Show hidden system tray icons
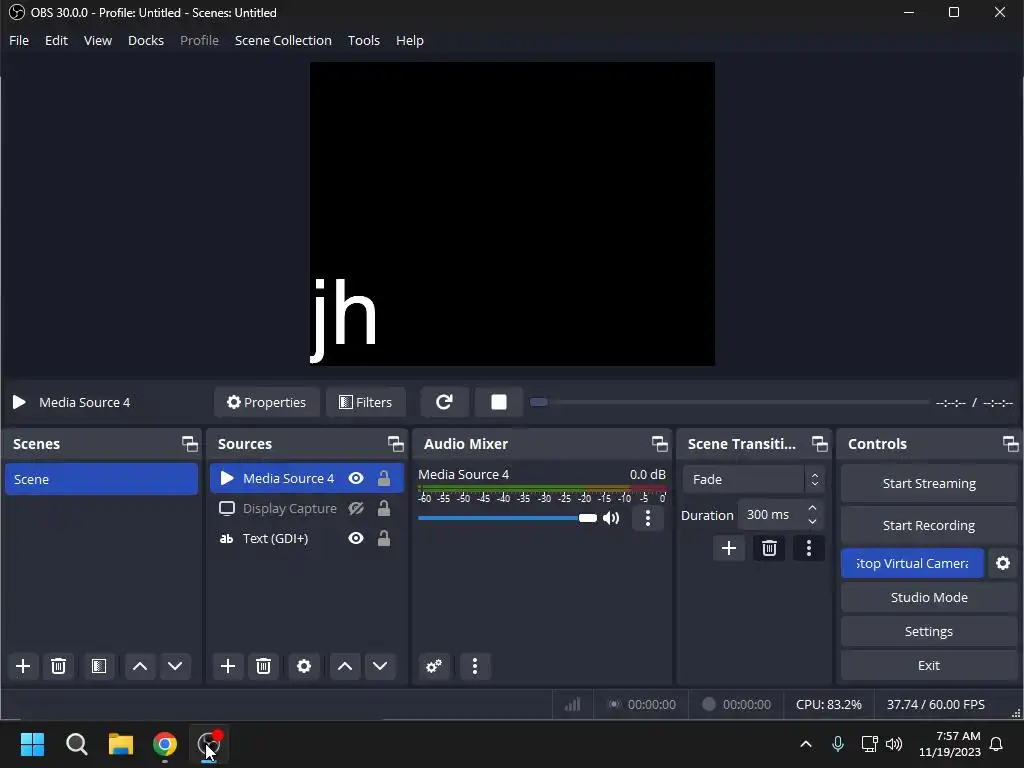Image resolution: width=1024 pixels, height=768 pixels. 806,744
